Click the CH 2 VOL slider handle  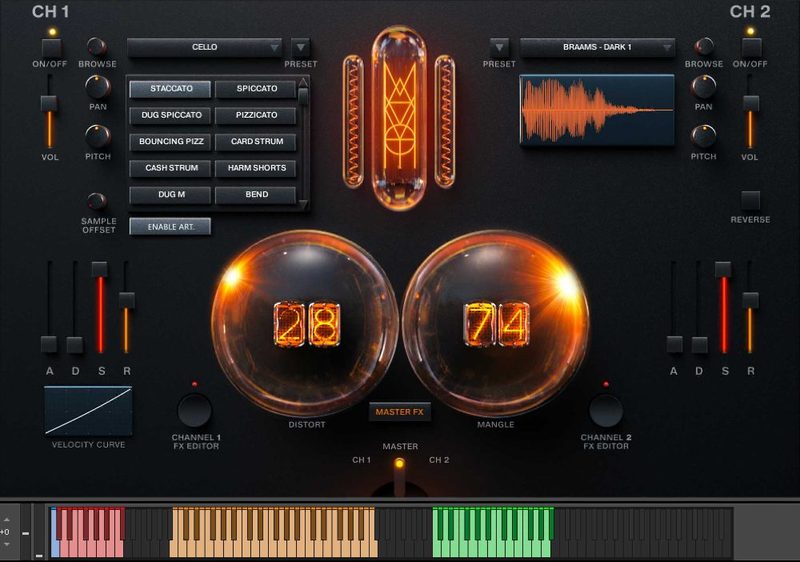tap(751, 103)
